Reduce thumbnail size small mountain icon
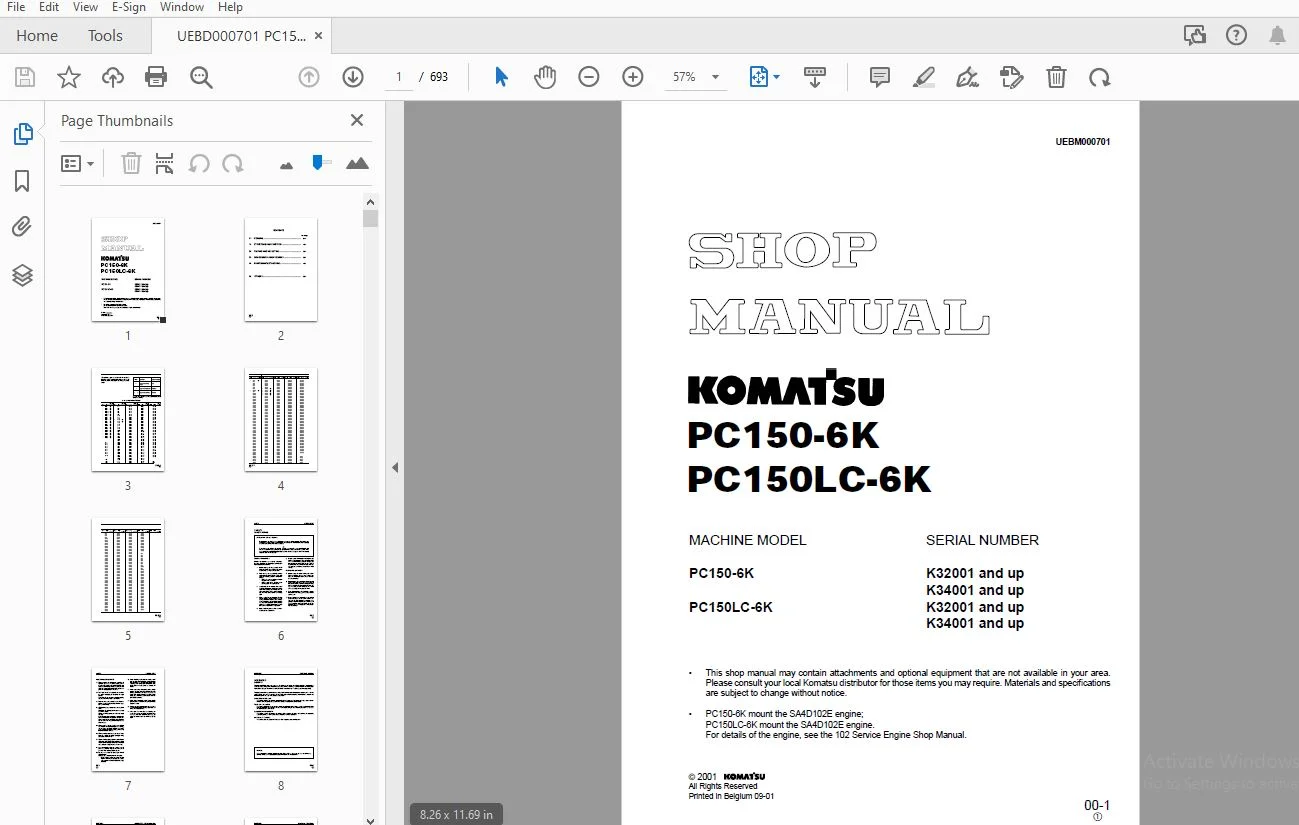Viewport: 1299px width, 825px height. (x=287, y=165)
